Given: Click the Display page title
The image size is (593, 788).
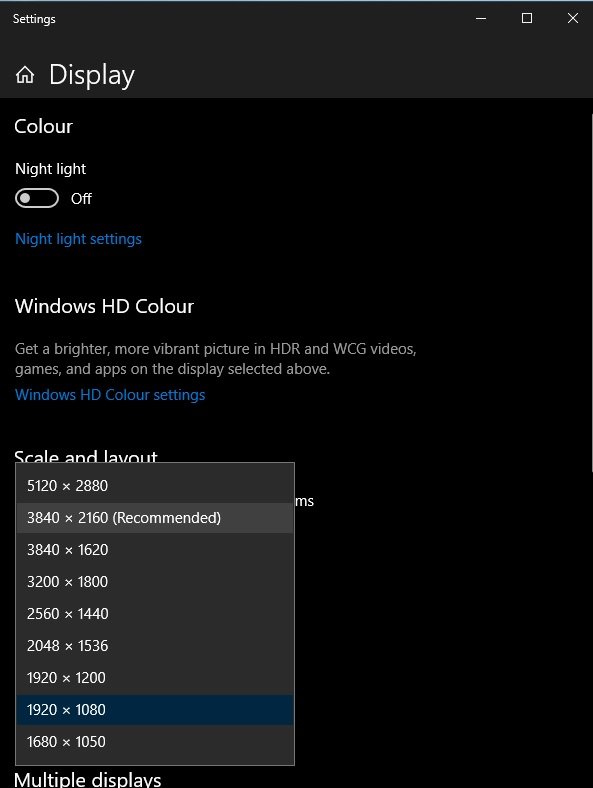Looking at the screenshot, I should [91, 75].
